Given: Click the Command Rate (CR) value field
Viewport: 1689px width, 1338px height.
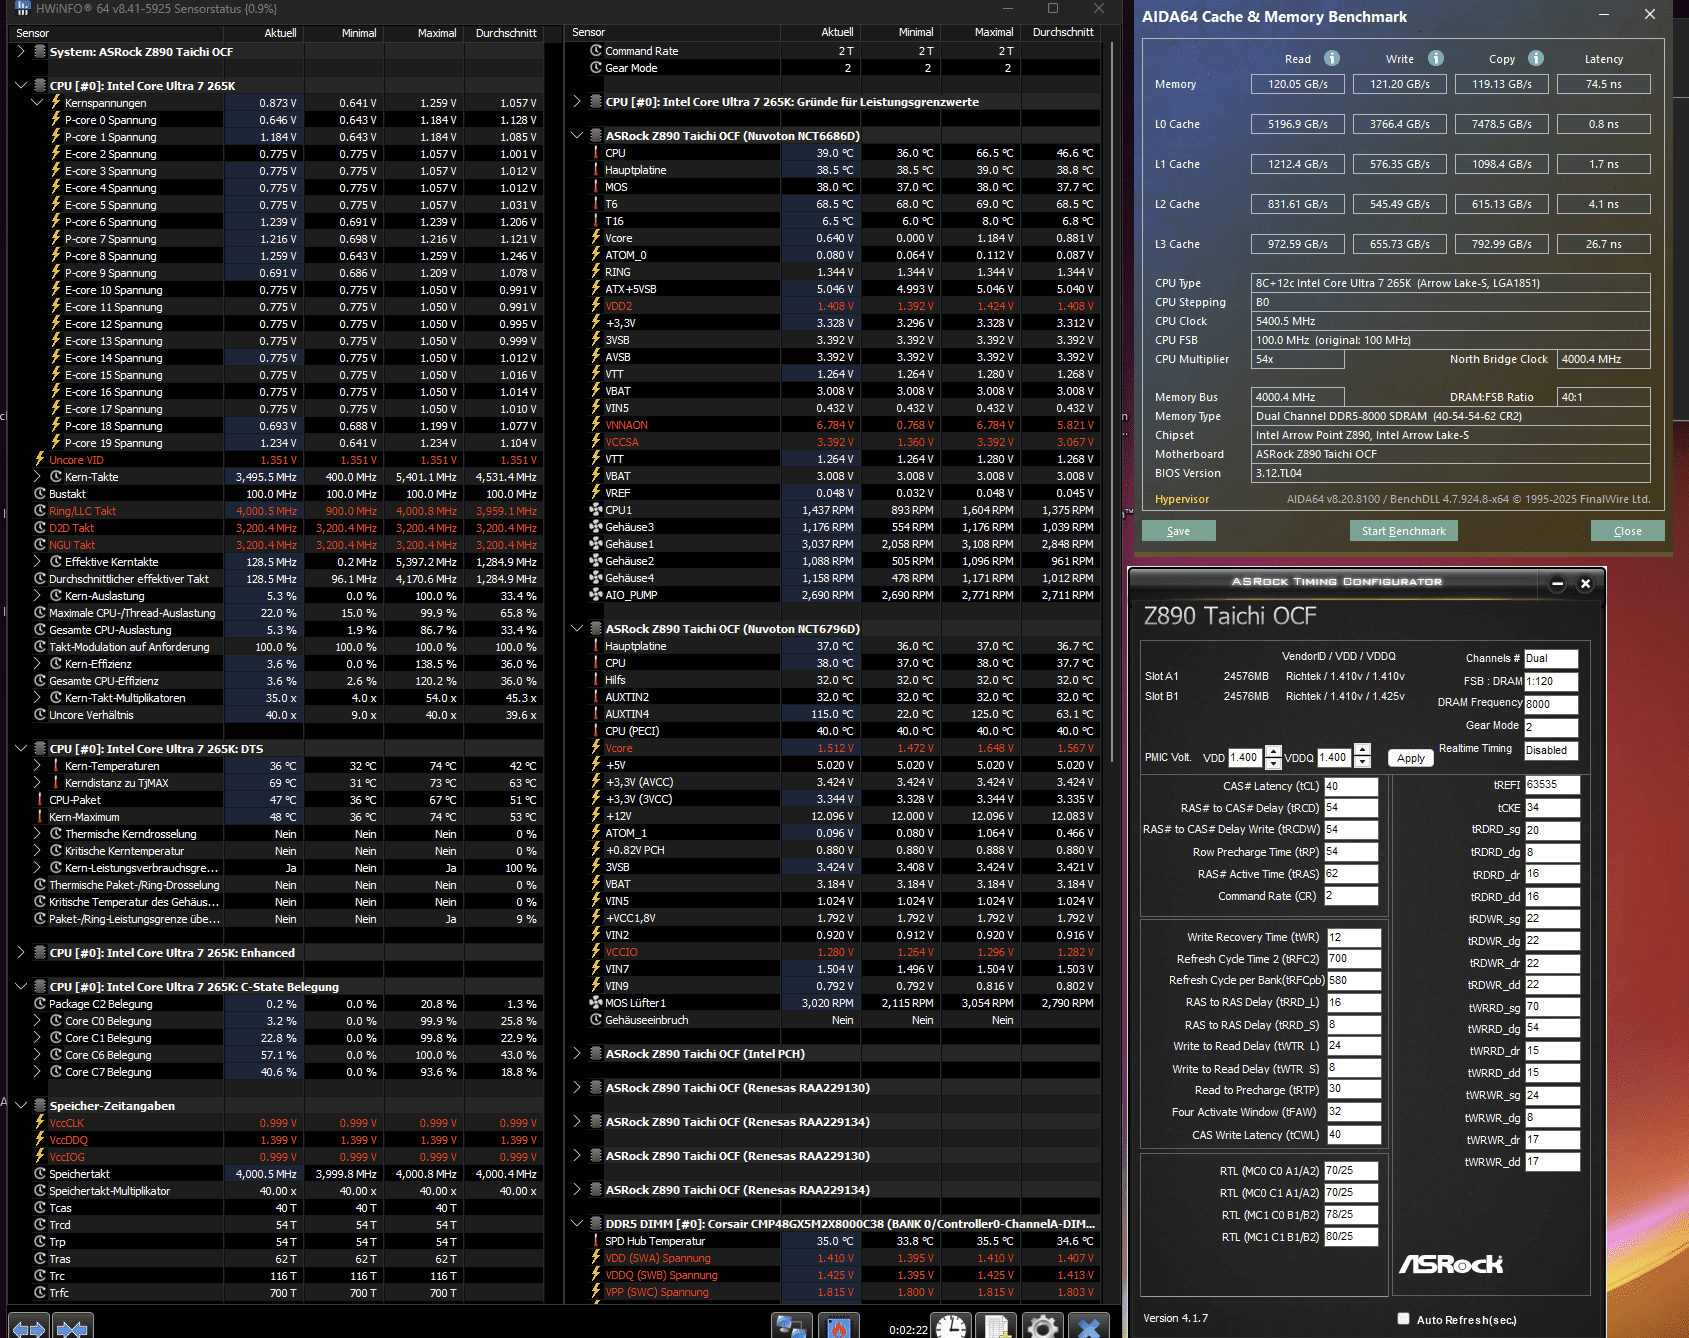Looking at the screenshot, I should 1351,896.
